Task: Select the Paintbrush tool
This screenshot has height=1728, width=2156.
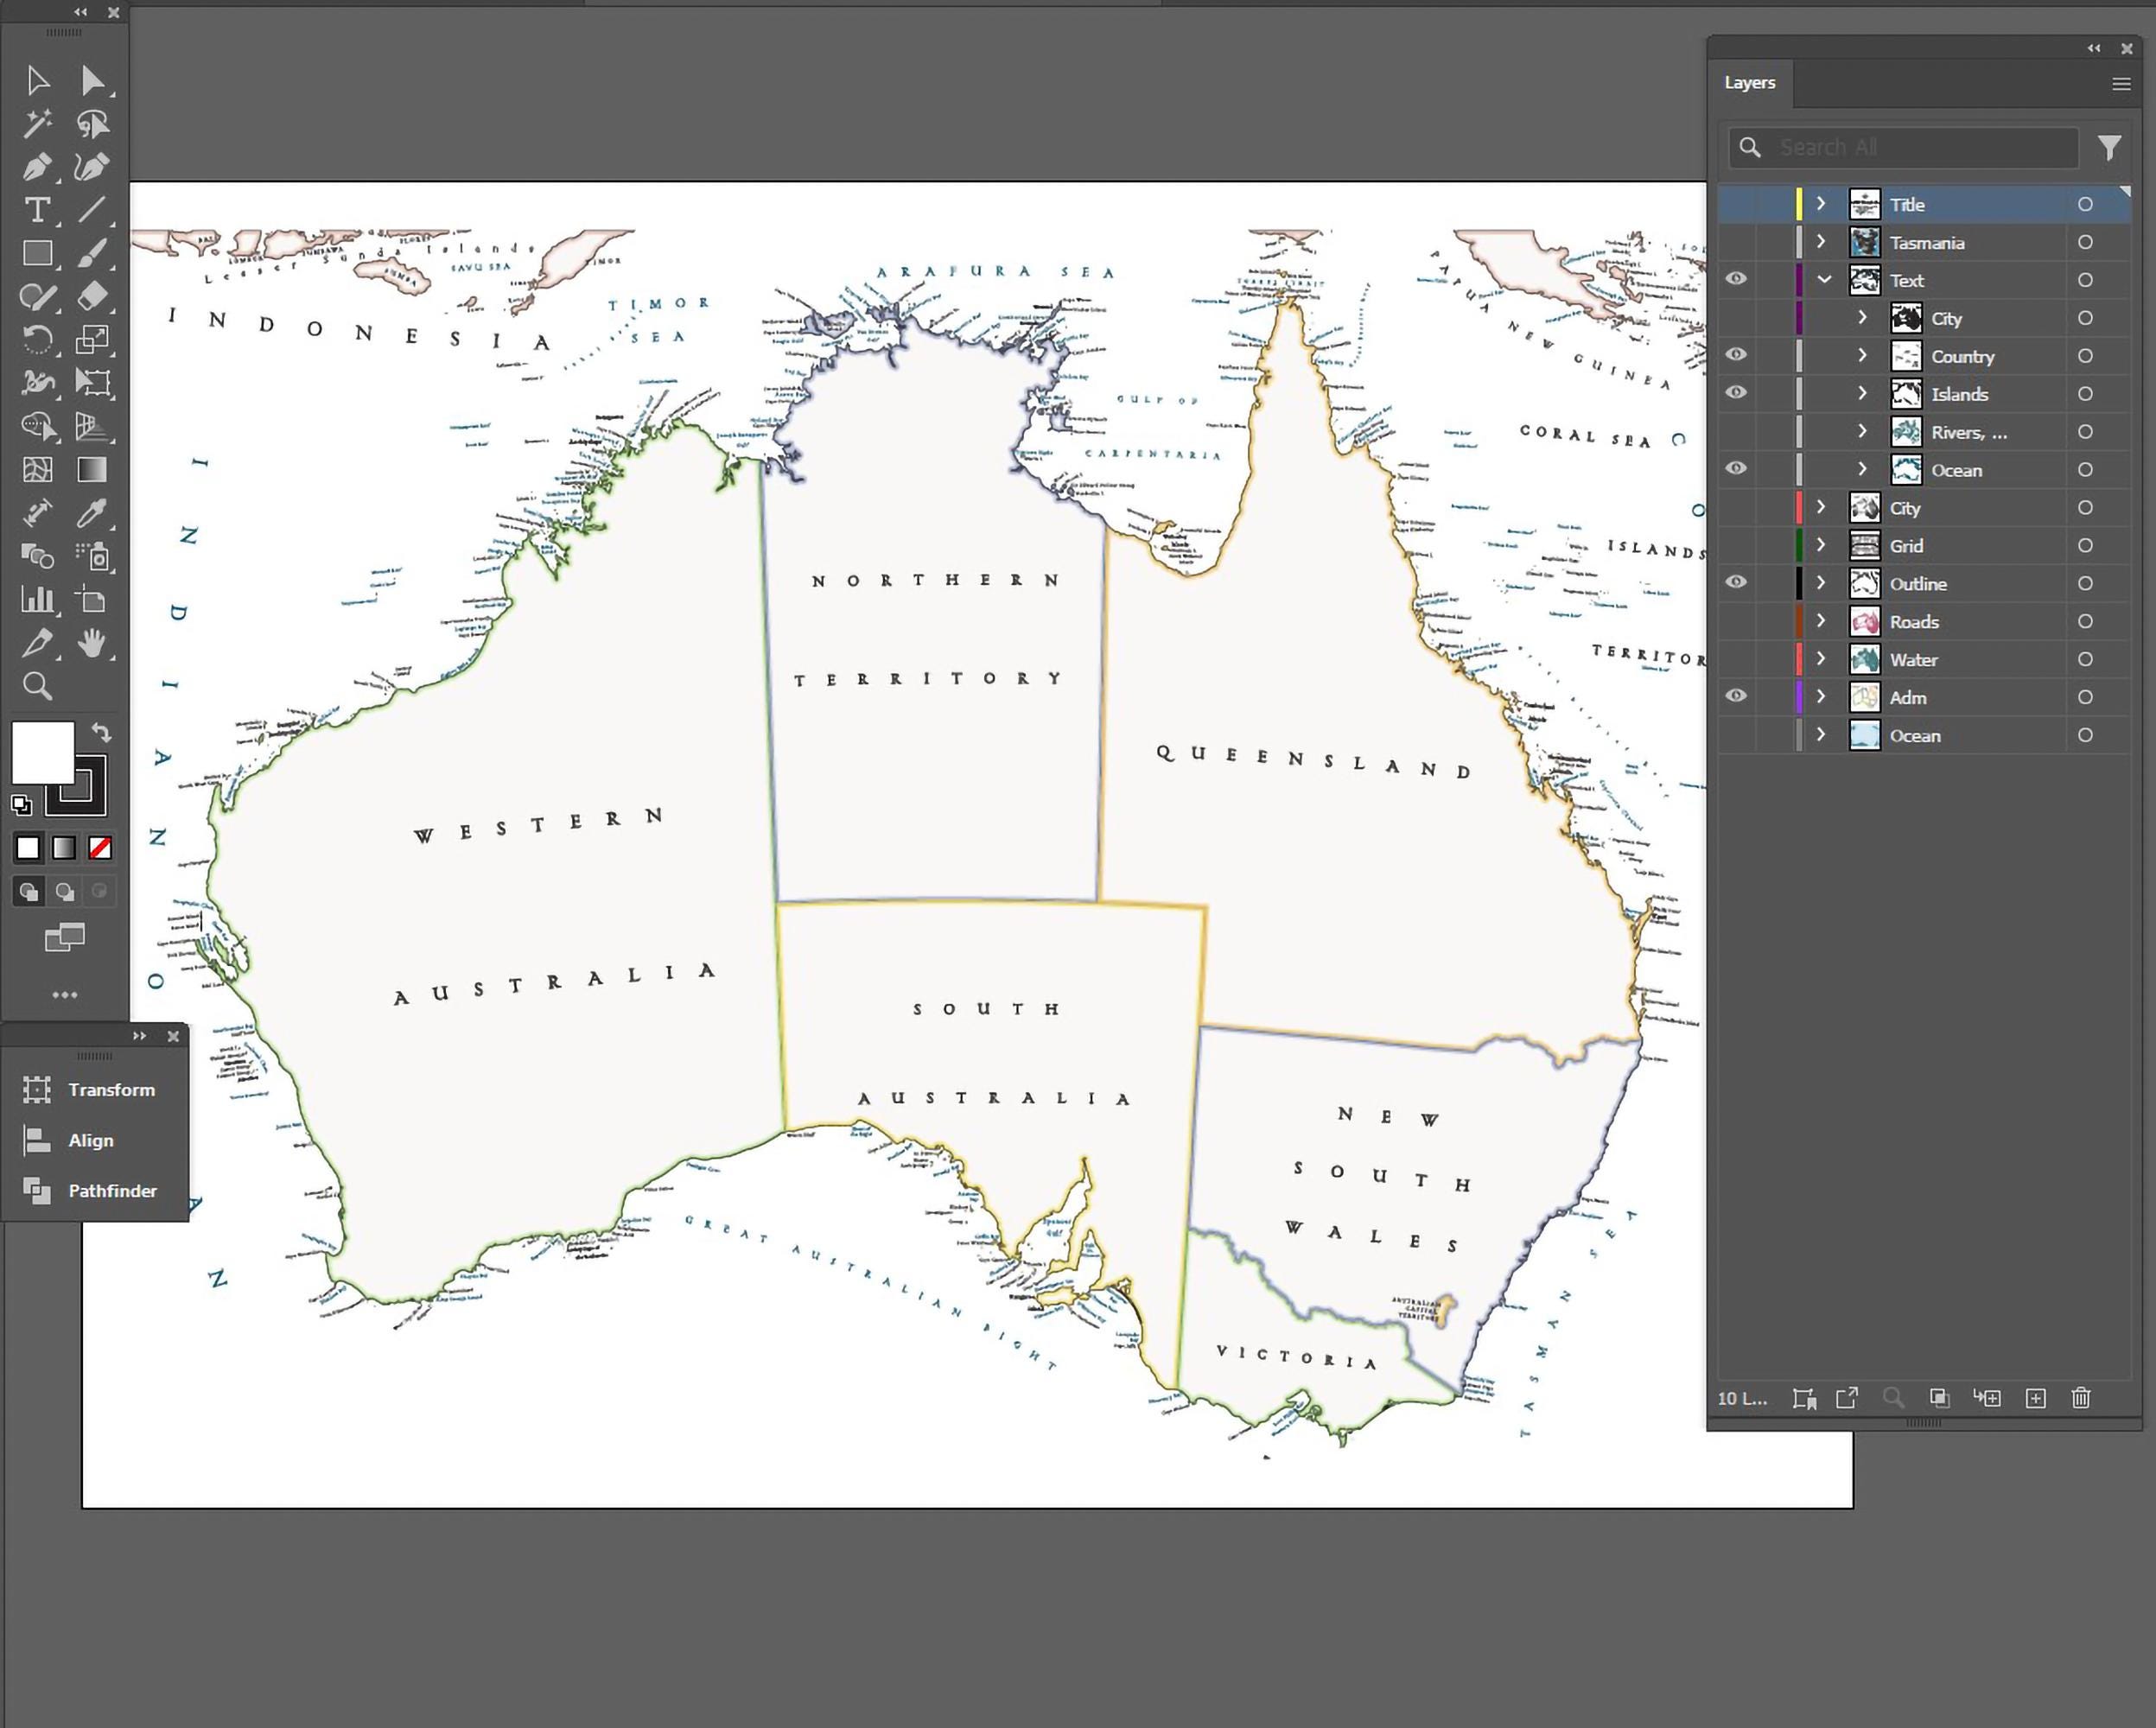Action: click(95, 253)
